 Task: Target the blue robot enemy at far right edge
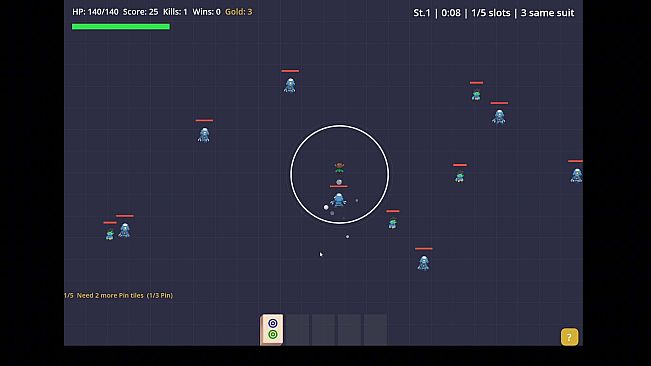[x=576, y=175]
